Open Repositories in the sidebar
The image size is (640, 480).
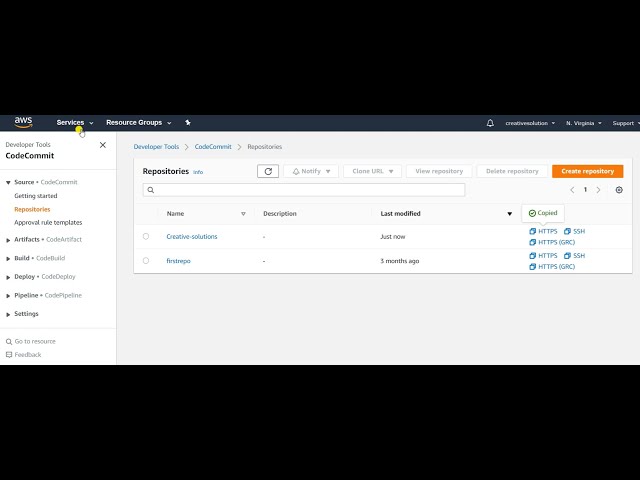pyautogui.click(x=32, y=209)
